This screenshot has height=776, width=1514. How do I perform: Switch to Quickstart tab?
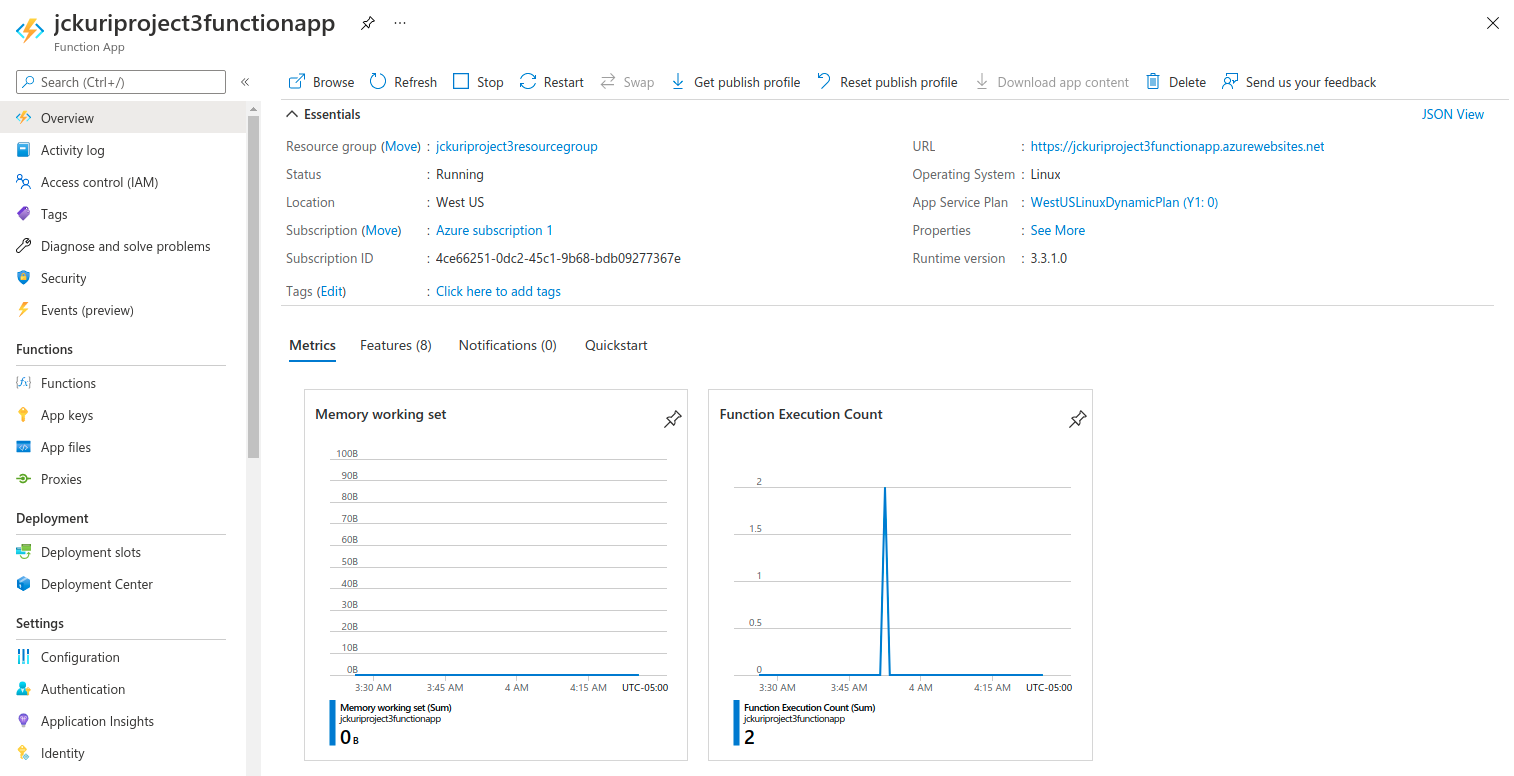pyautogui.click(x=616, y=345)
